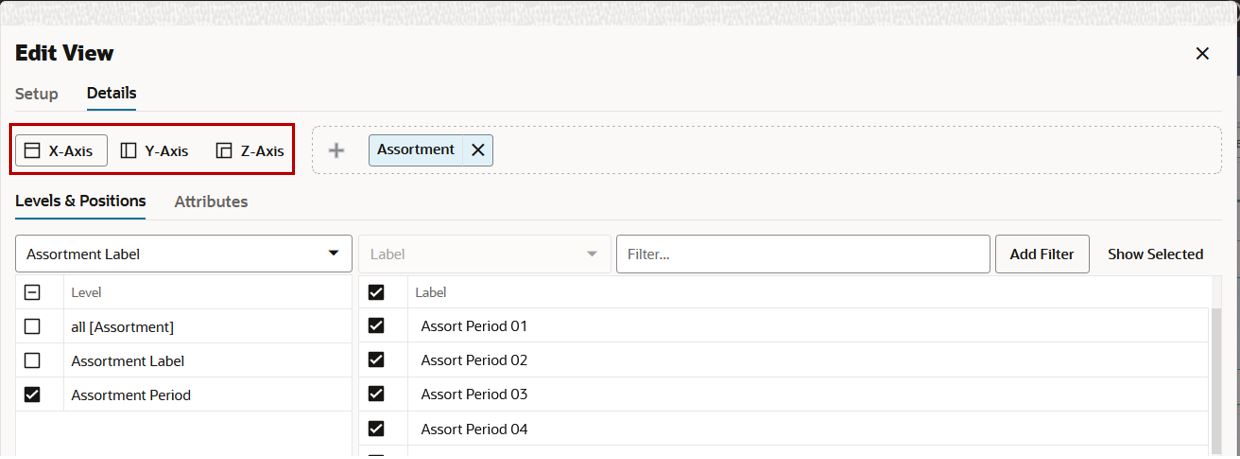This screenshot has width=1240, height=459.
Task: Click the Add Filter button
Action: tap(1042, 254)
